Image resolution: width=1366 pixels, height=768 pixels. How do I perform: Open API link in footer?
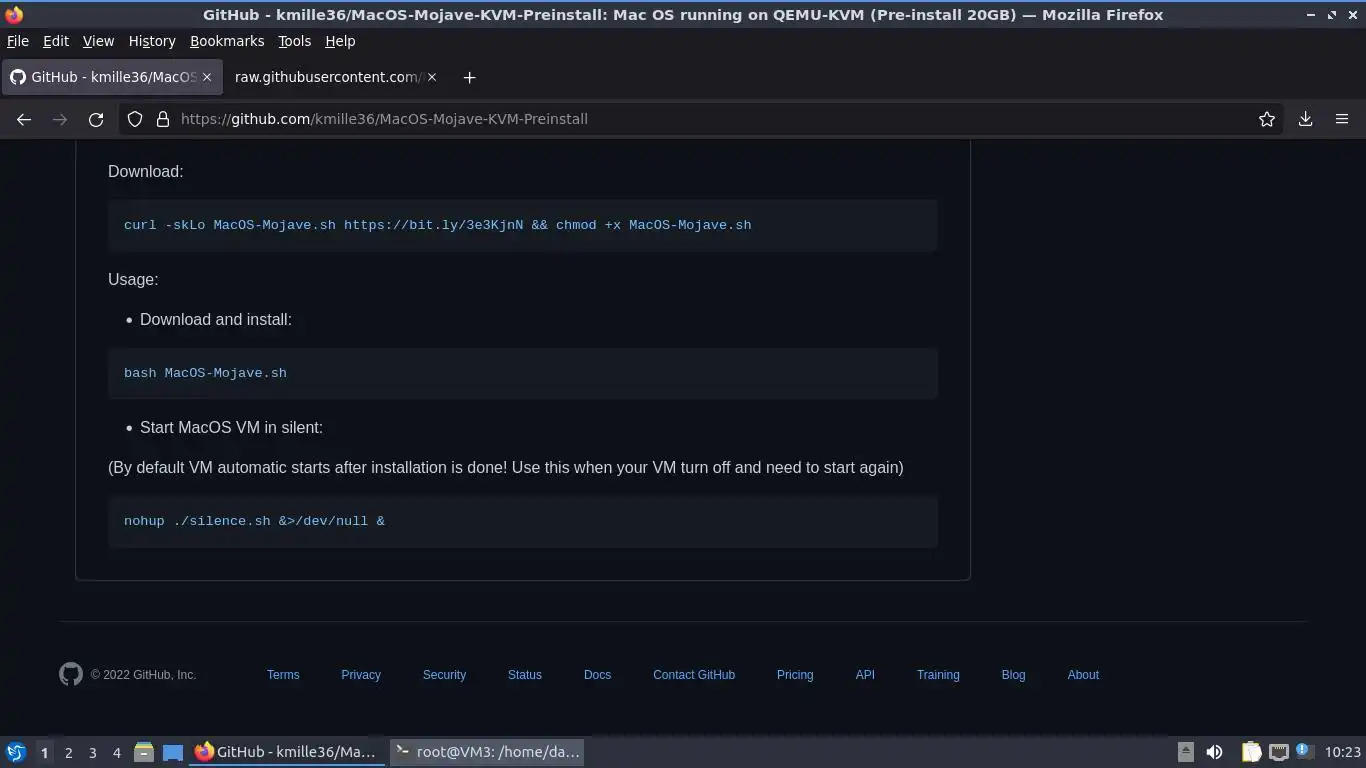click(865, 675)
